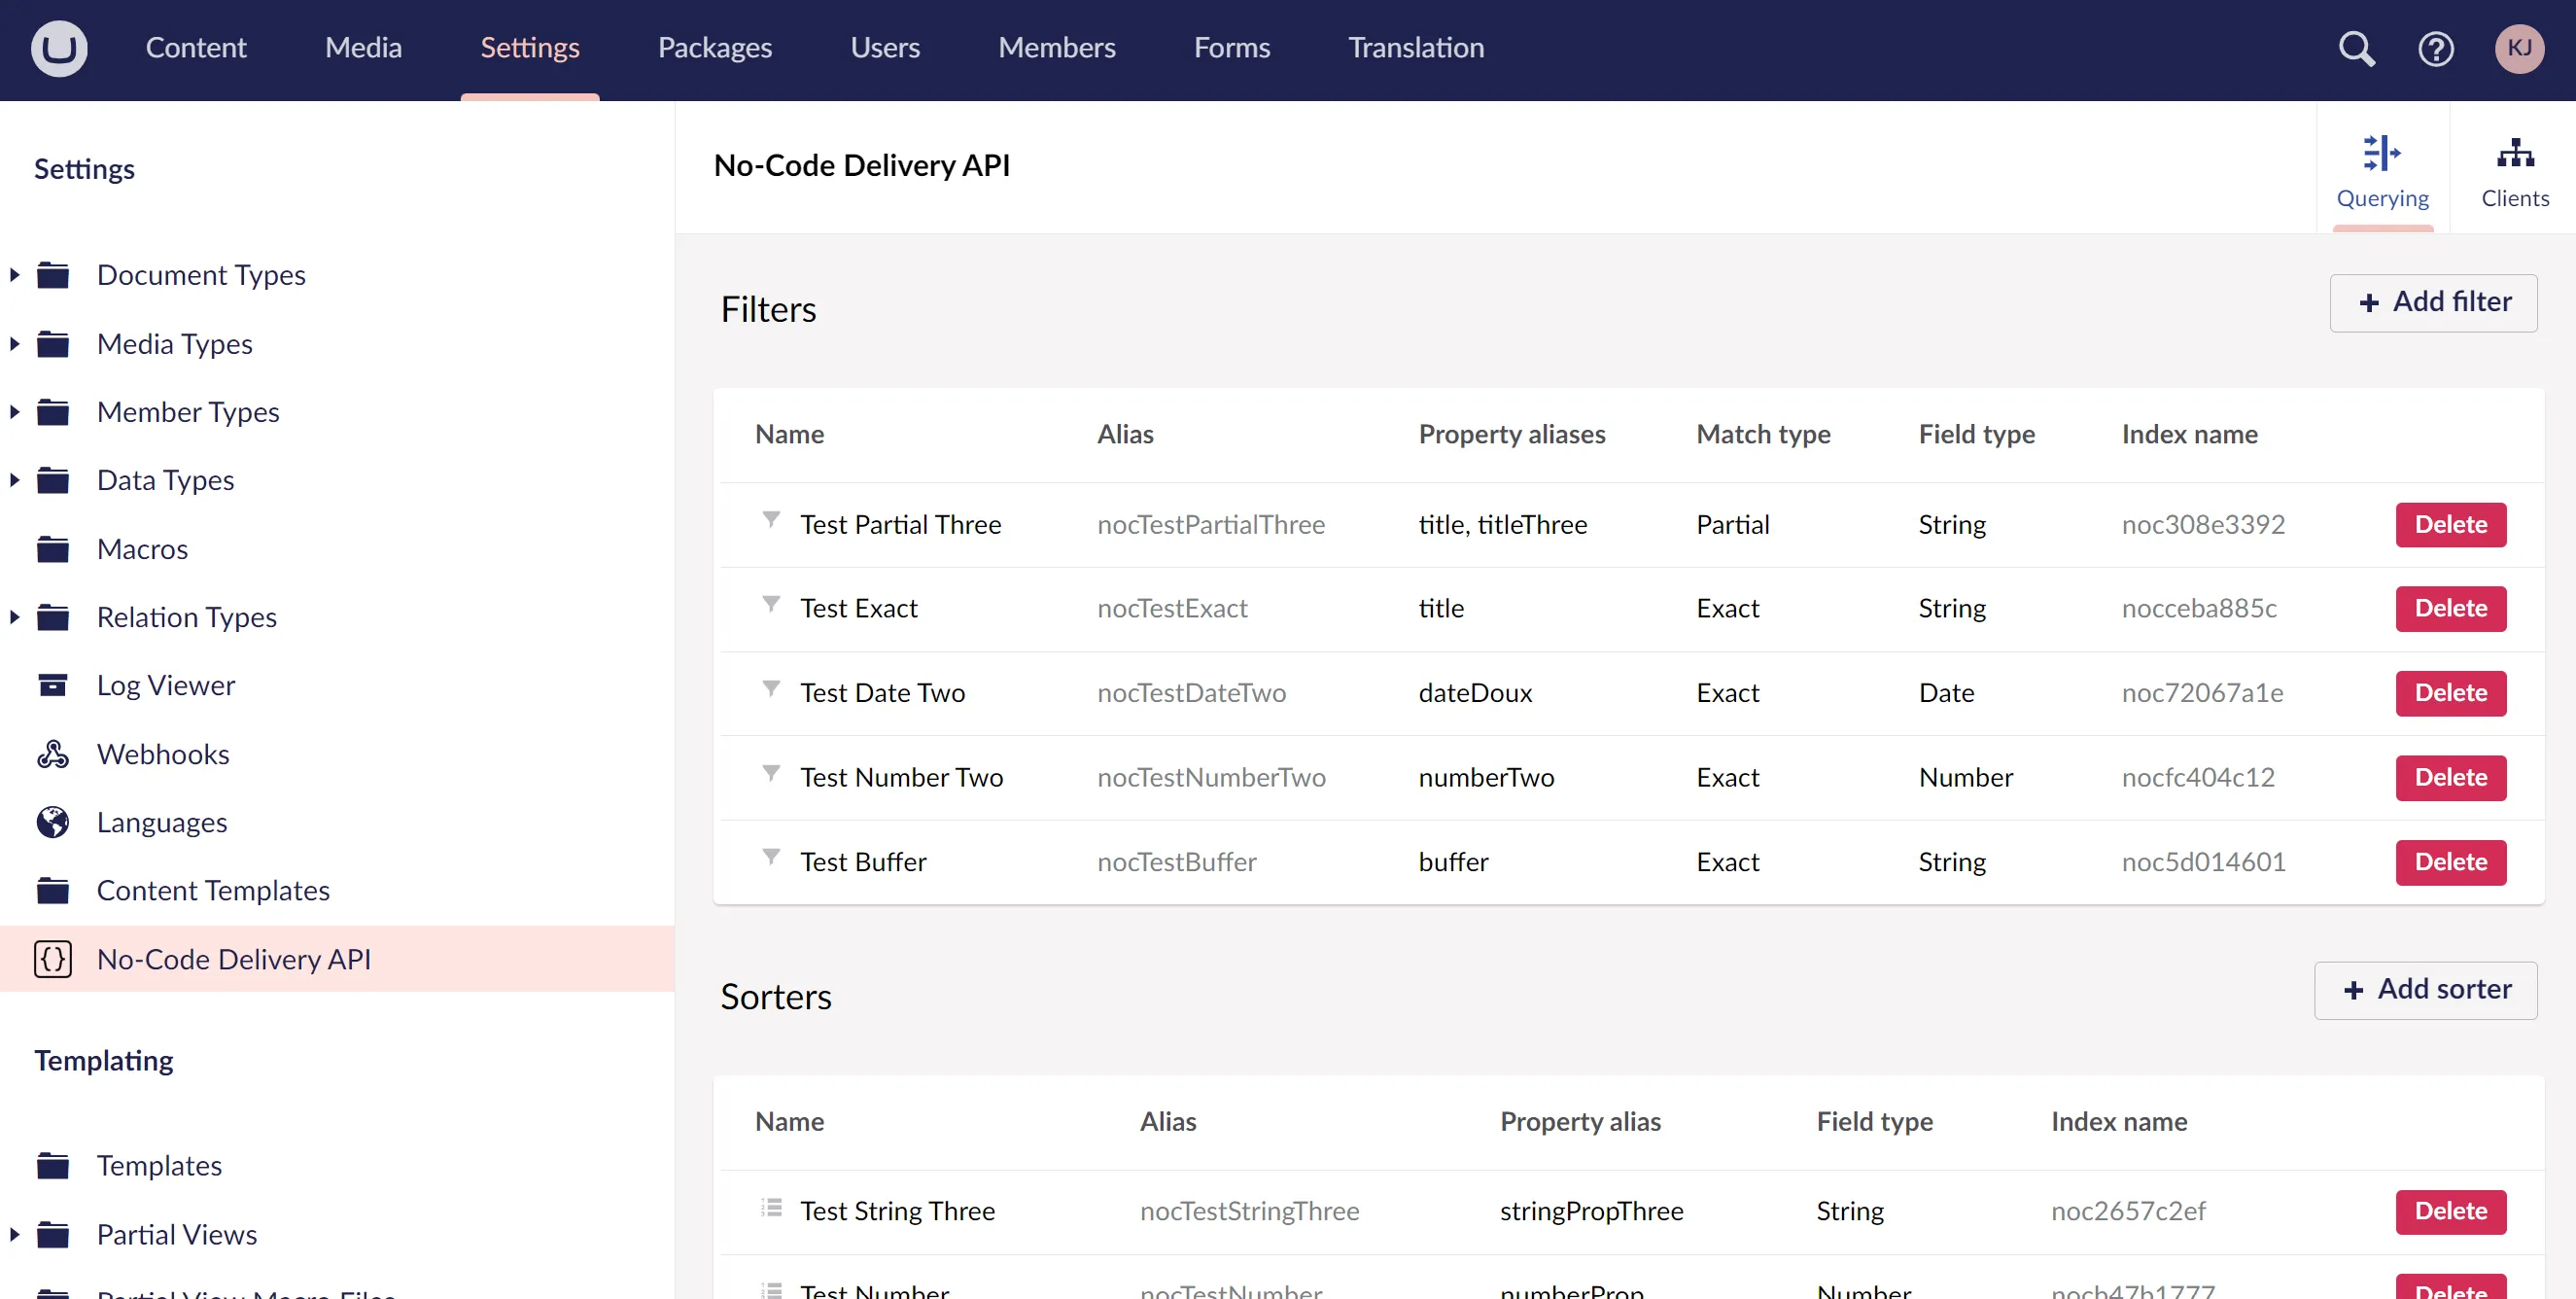This screenshot has width=2576, height=1299.
Task: Open the help question mark icon
Action: click(x=2435, y=48)
